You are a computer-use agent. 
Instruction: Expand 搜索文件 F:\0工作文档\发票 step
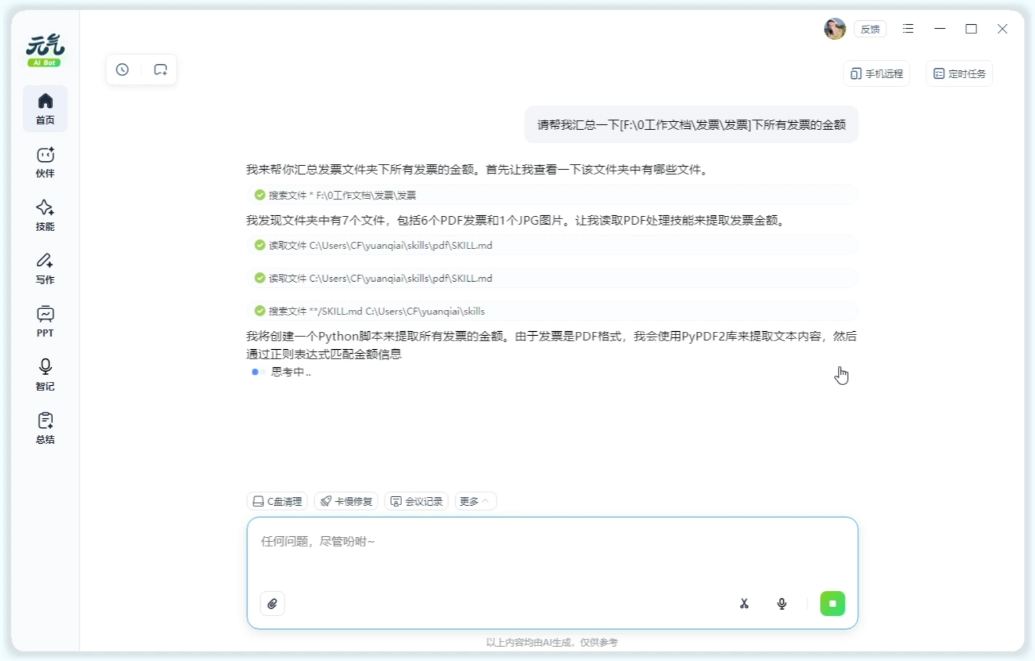click(552, 195)
